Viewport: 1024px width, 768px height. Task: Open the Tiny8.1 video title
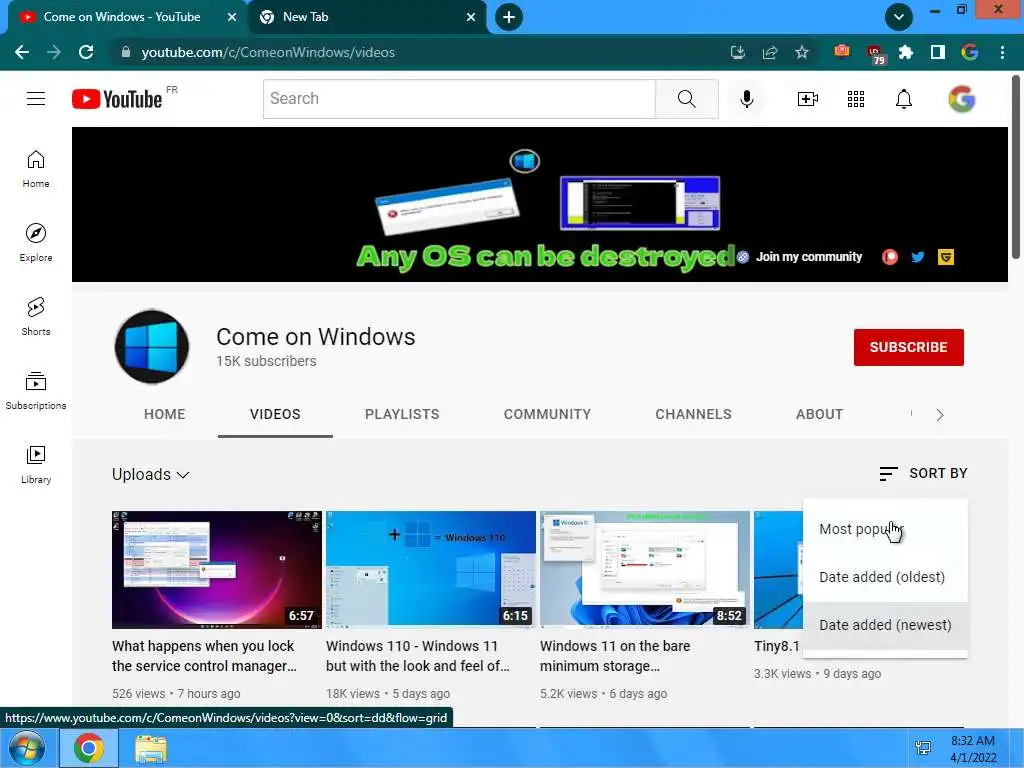point(776,646)
